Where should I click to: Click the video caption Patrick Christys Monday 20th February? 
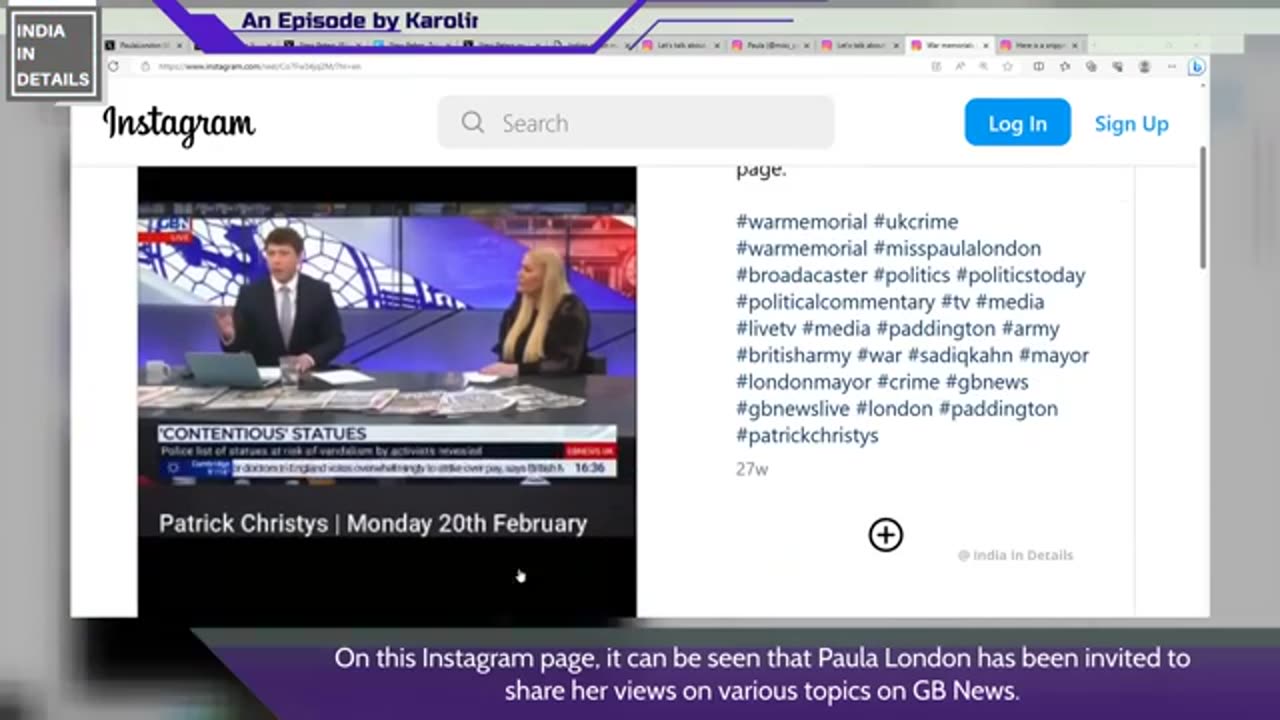click(373, 524)
